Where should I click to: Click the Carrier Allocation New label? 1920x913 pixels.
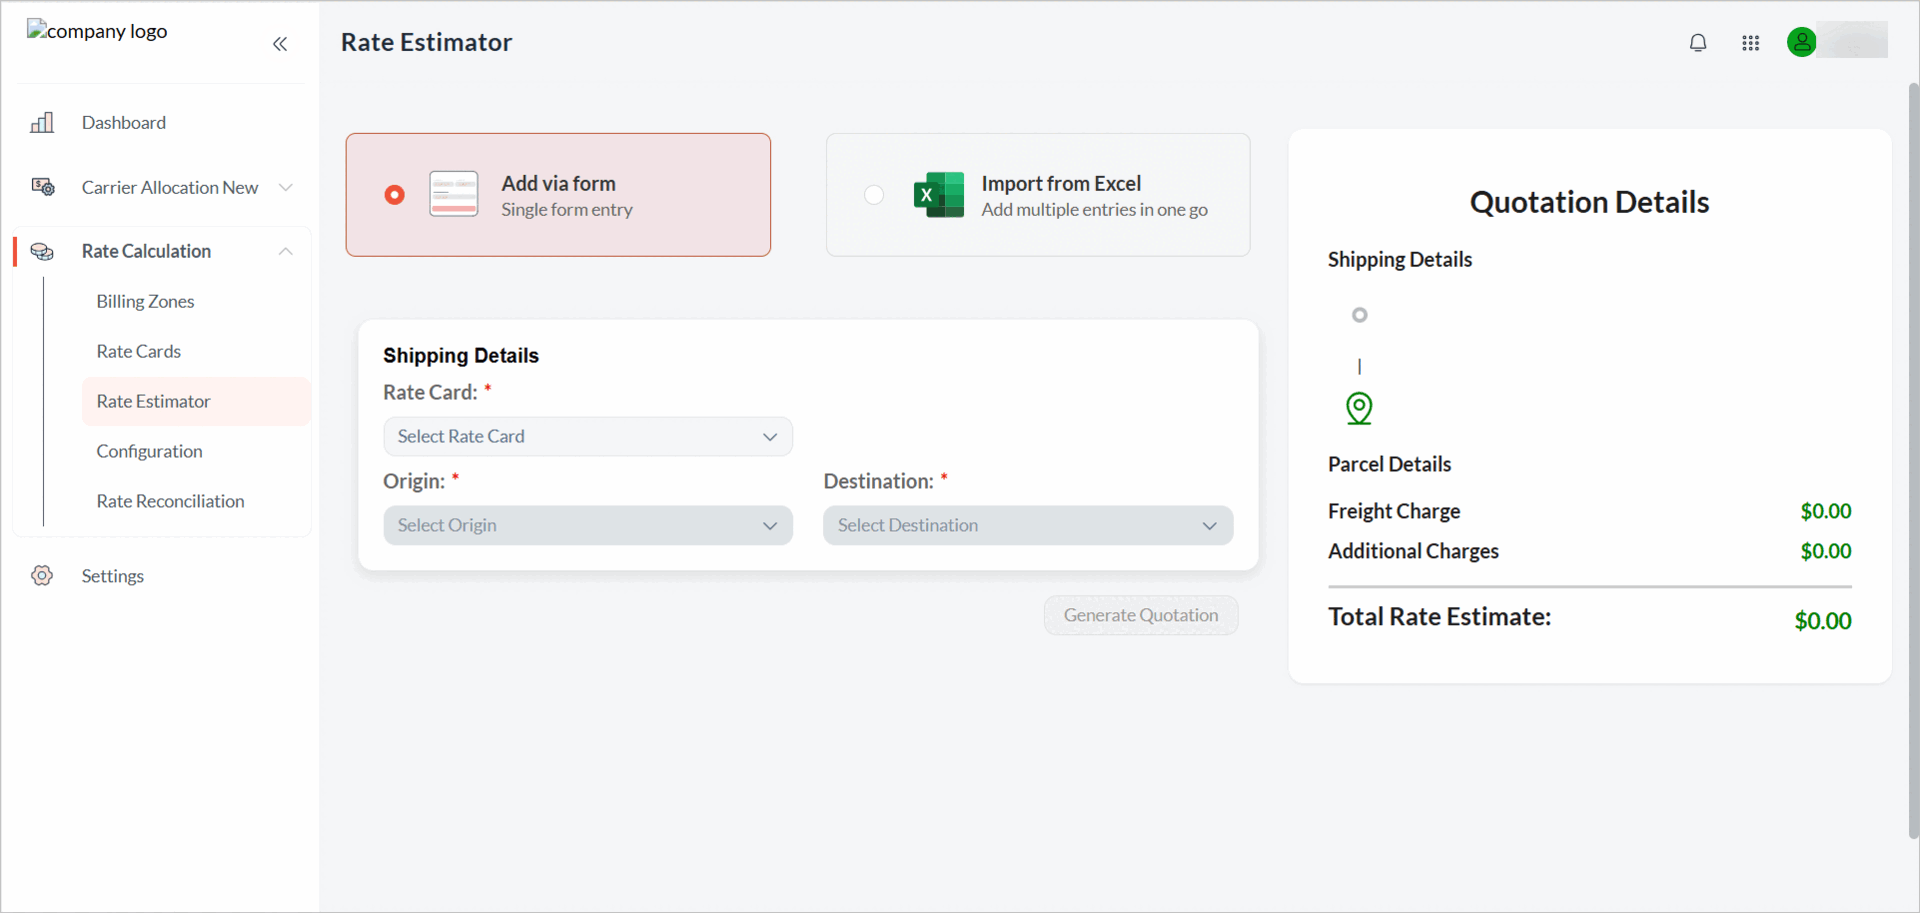pyautogui.click(x=170, y=187)
